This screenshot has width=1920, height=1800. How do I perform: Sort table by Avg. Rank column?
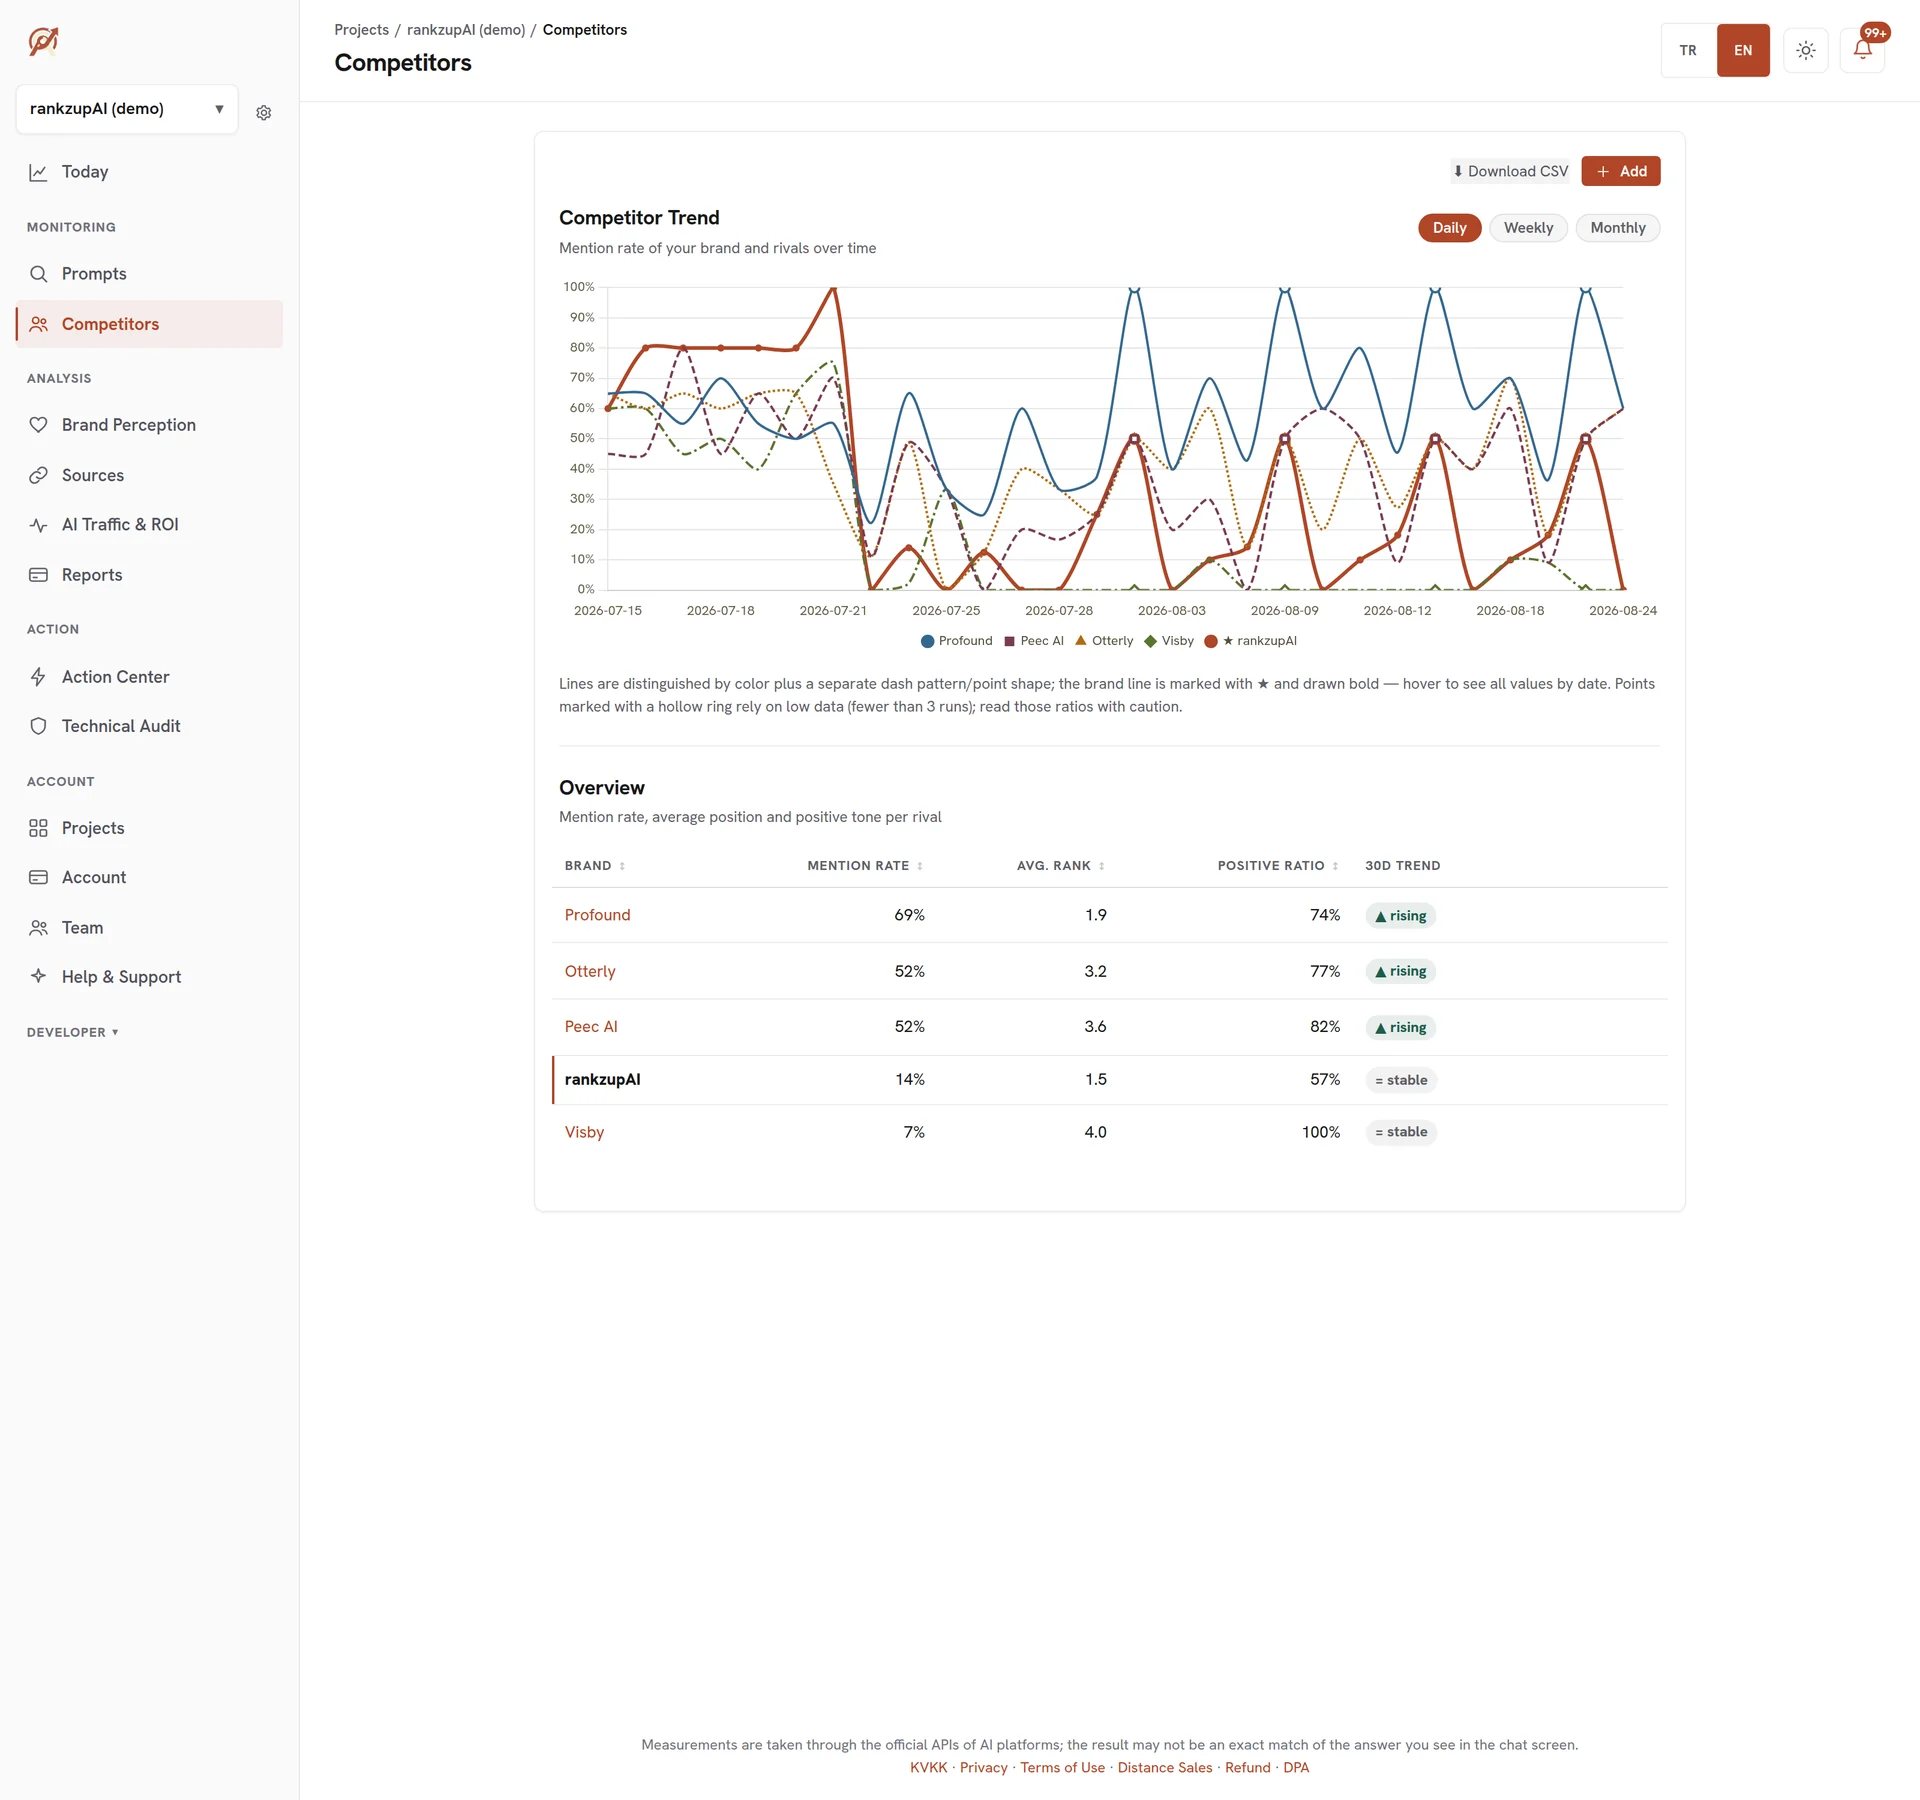pyautogui.click(x=1061, y=866)
